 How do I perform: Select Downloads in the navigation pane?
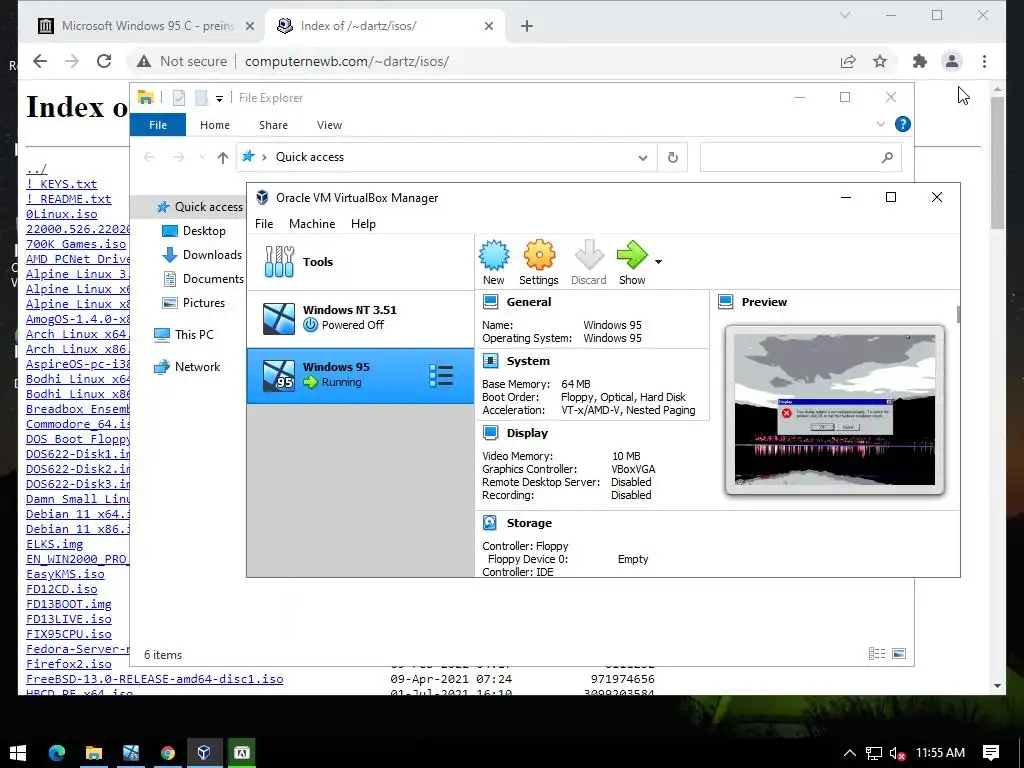(x=202, y=255)
